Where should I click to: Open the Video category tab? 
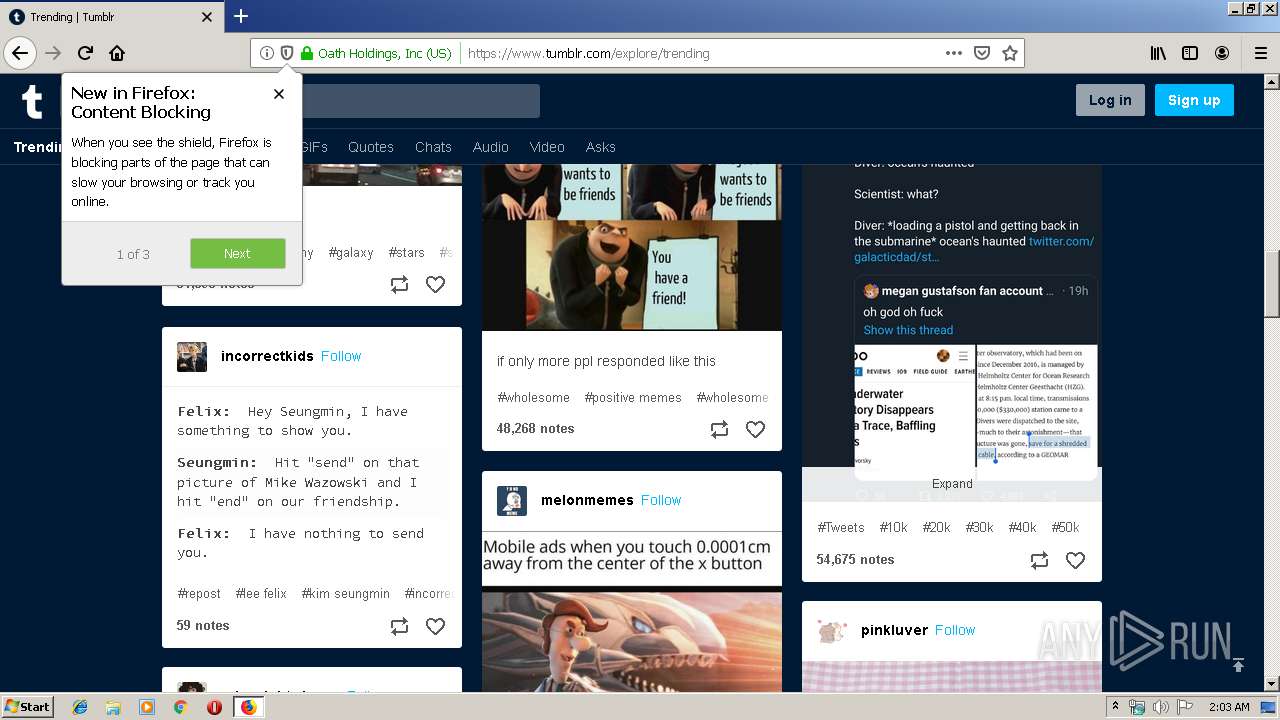547,147
